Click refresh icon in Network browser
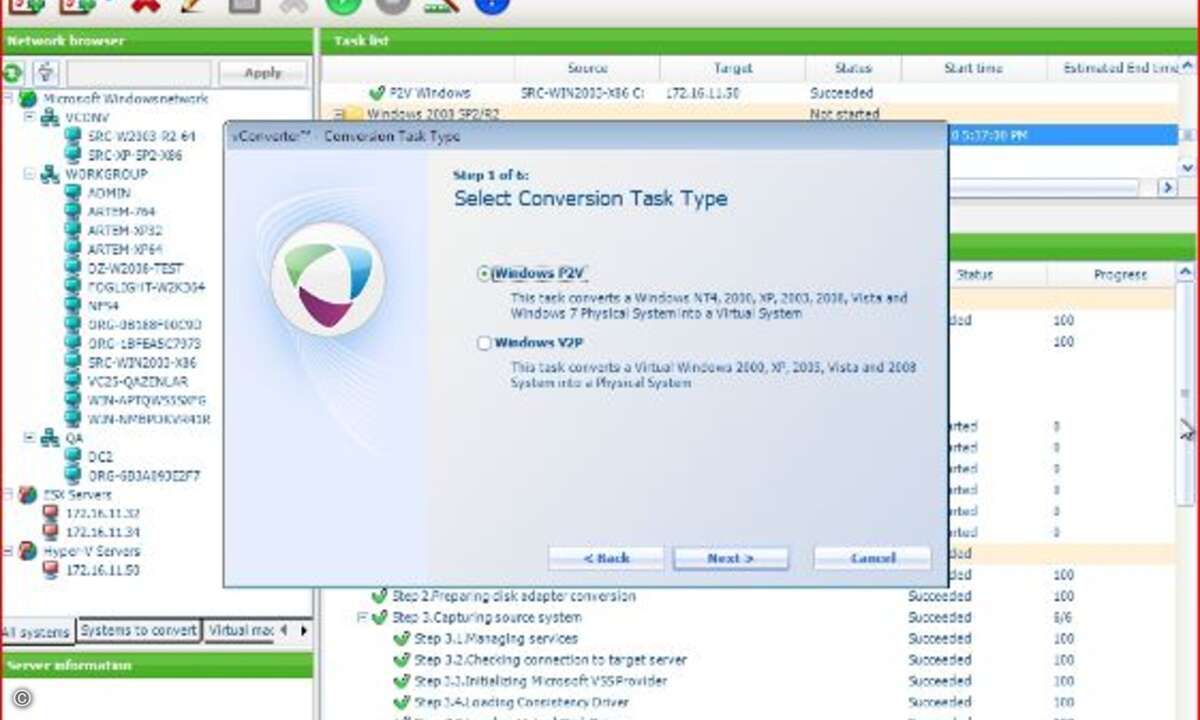1200x720 pixels. [12, 73]
